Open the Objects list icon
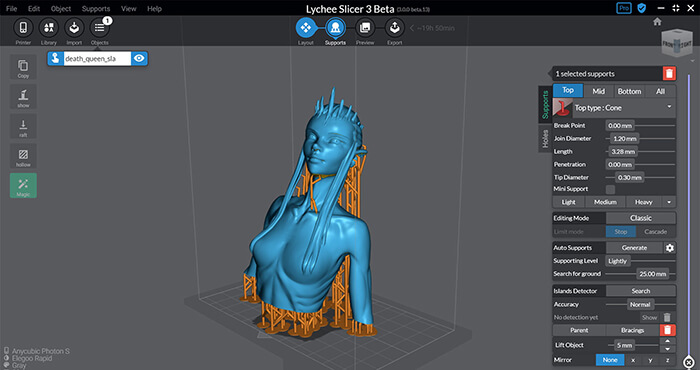The width and height of the screenshot is (700, 370). 100,28
